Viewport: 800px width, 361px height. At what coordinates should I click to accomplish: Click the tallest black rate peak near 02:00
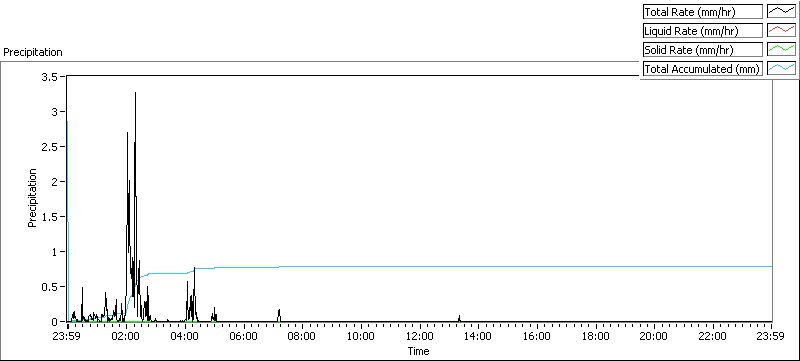[x=135, y=93]
